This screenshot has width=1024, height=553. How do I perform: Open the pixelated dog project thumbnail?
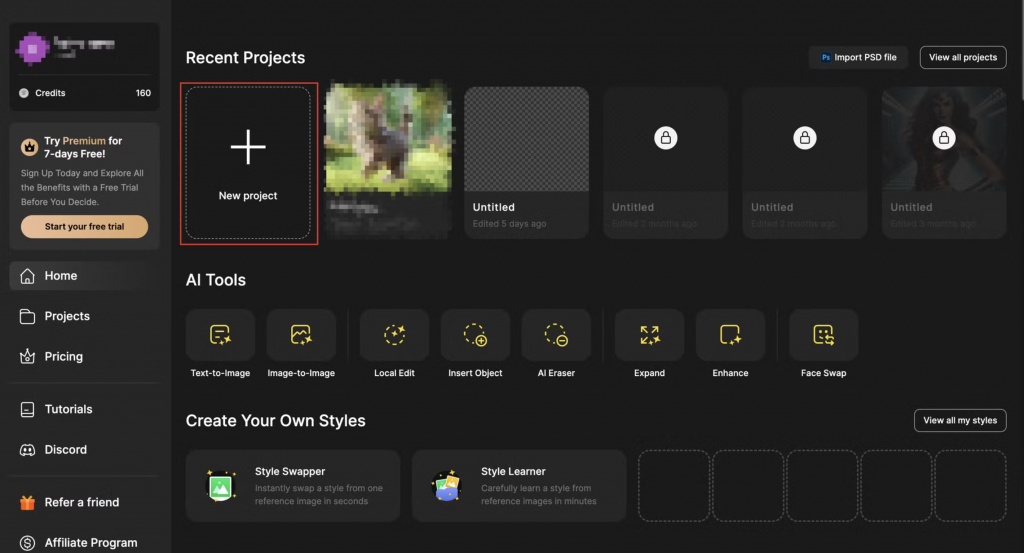388,138
